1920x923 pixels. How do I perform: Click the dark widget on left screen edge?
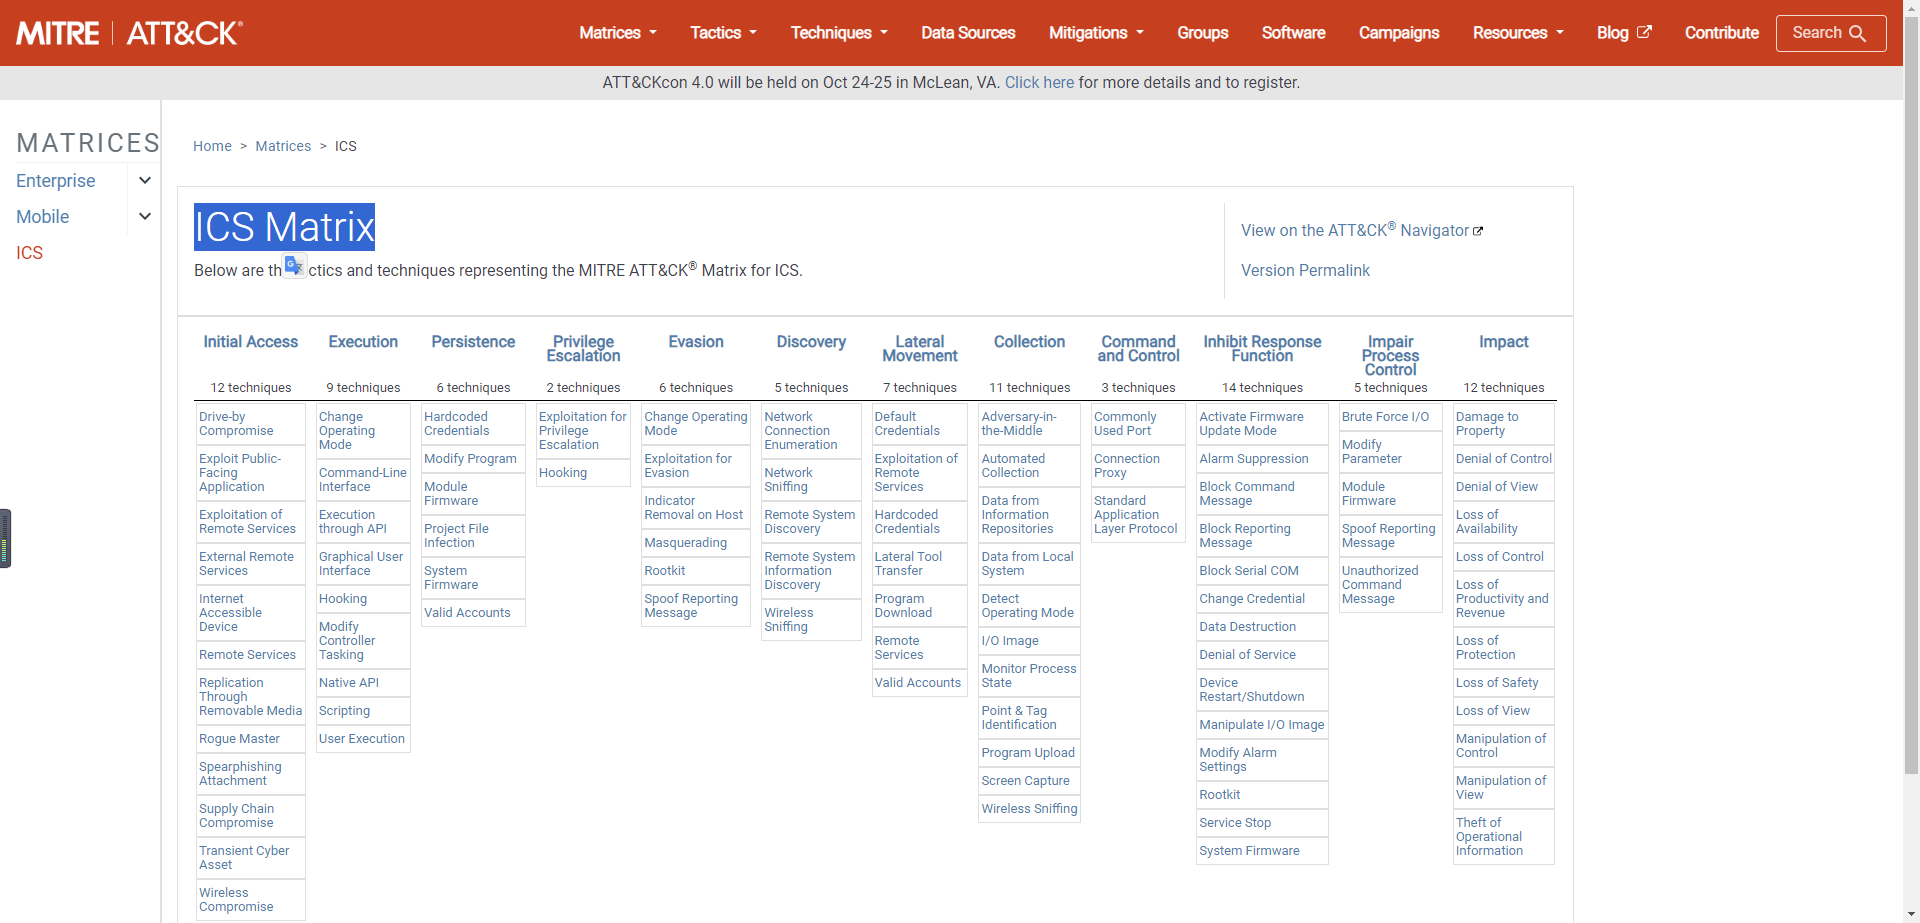(x=5, y=538)
